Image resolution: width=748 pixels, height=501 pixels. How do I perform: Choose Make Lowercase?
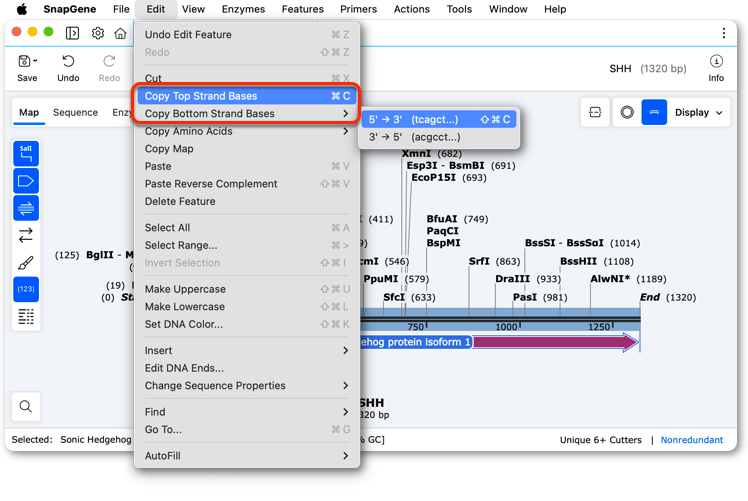tap(247, 307)
